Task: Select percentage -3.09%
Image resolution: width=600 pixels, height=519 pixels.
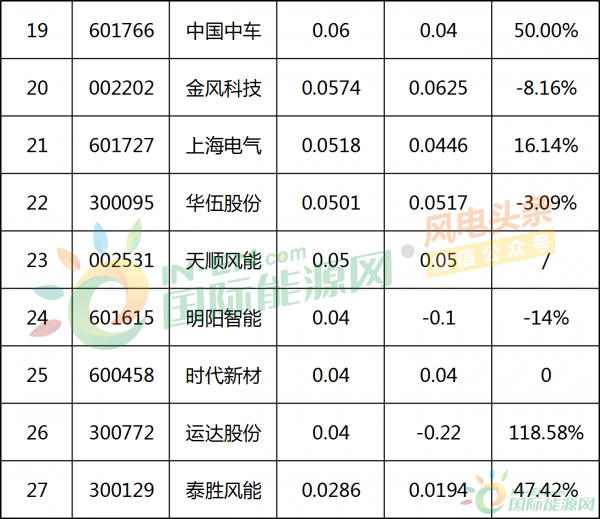Action: coord(546,203)
